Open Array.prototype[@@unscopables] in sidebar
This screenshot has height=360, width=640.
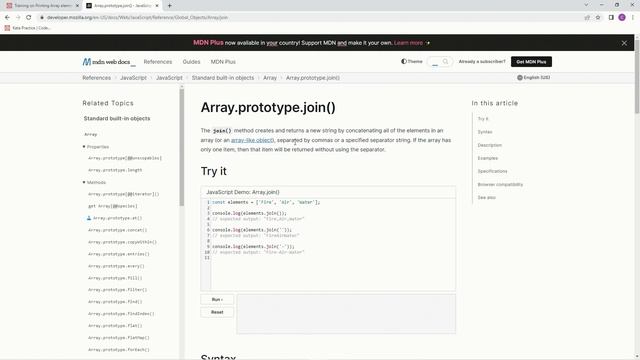(x=125, y=158)
